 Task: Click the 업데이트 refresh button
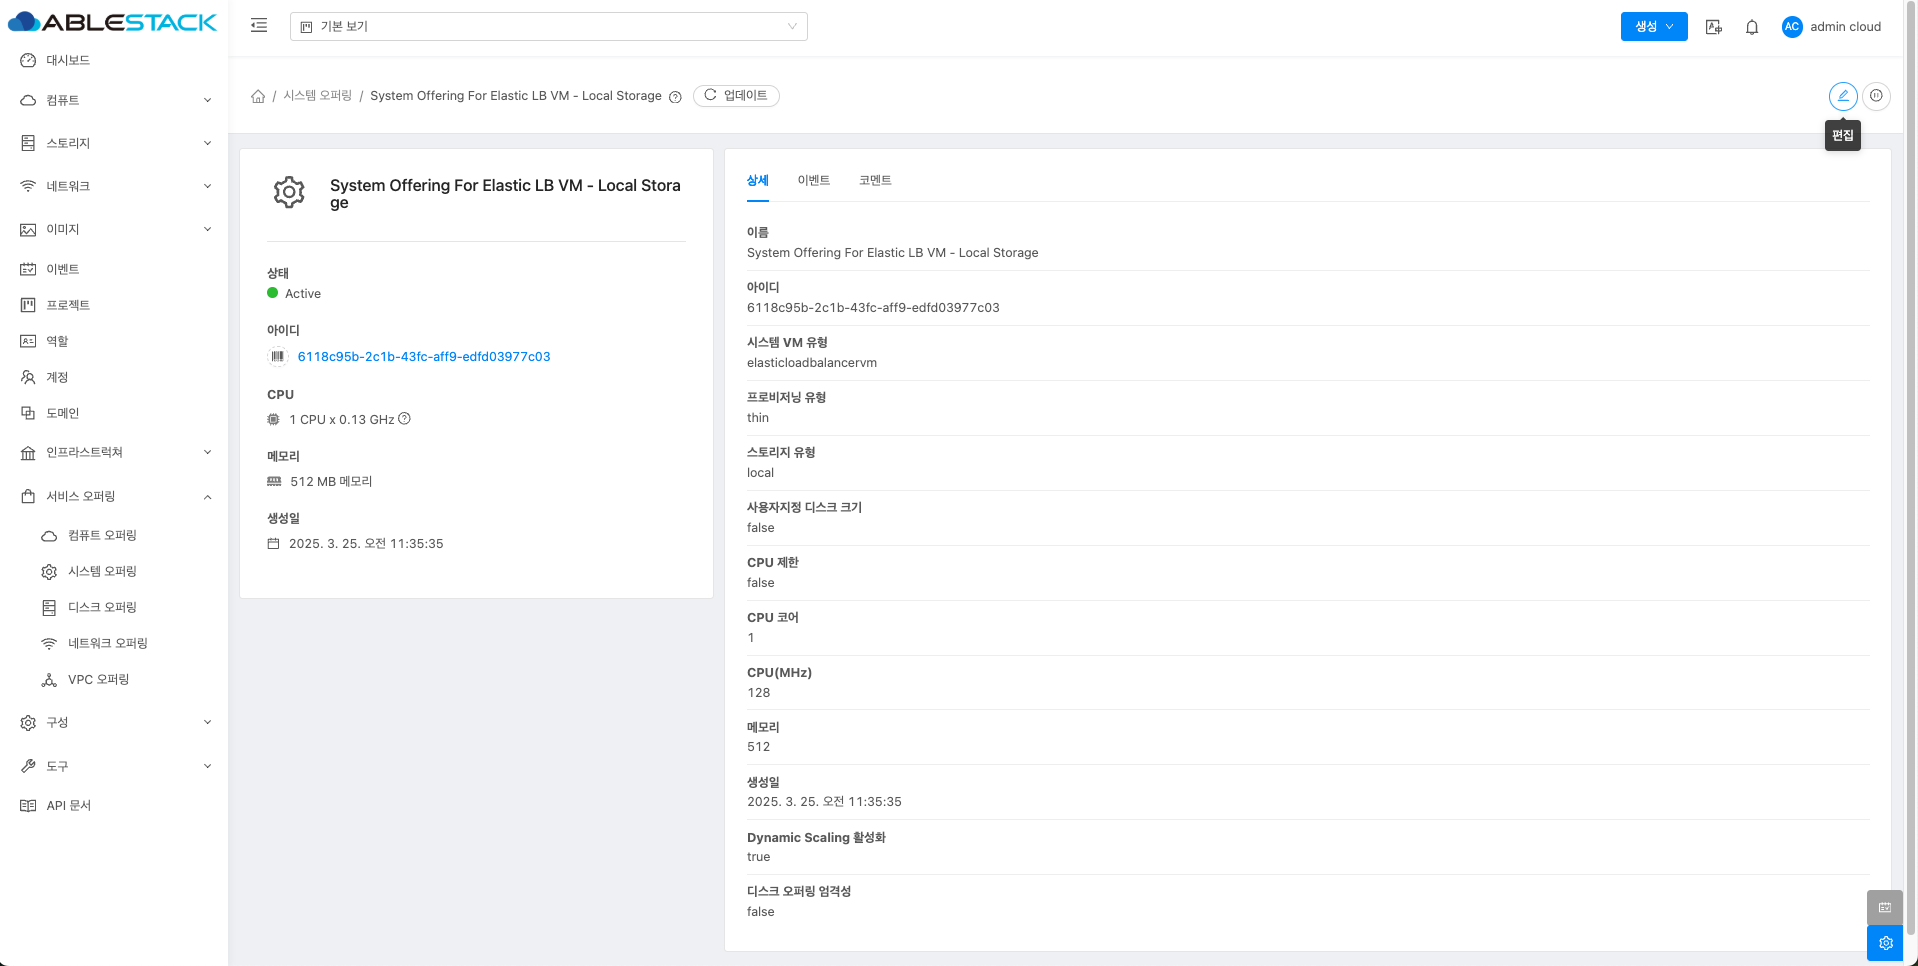point(736,96)
